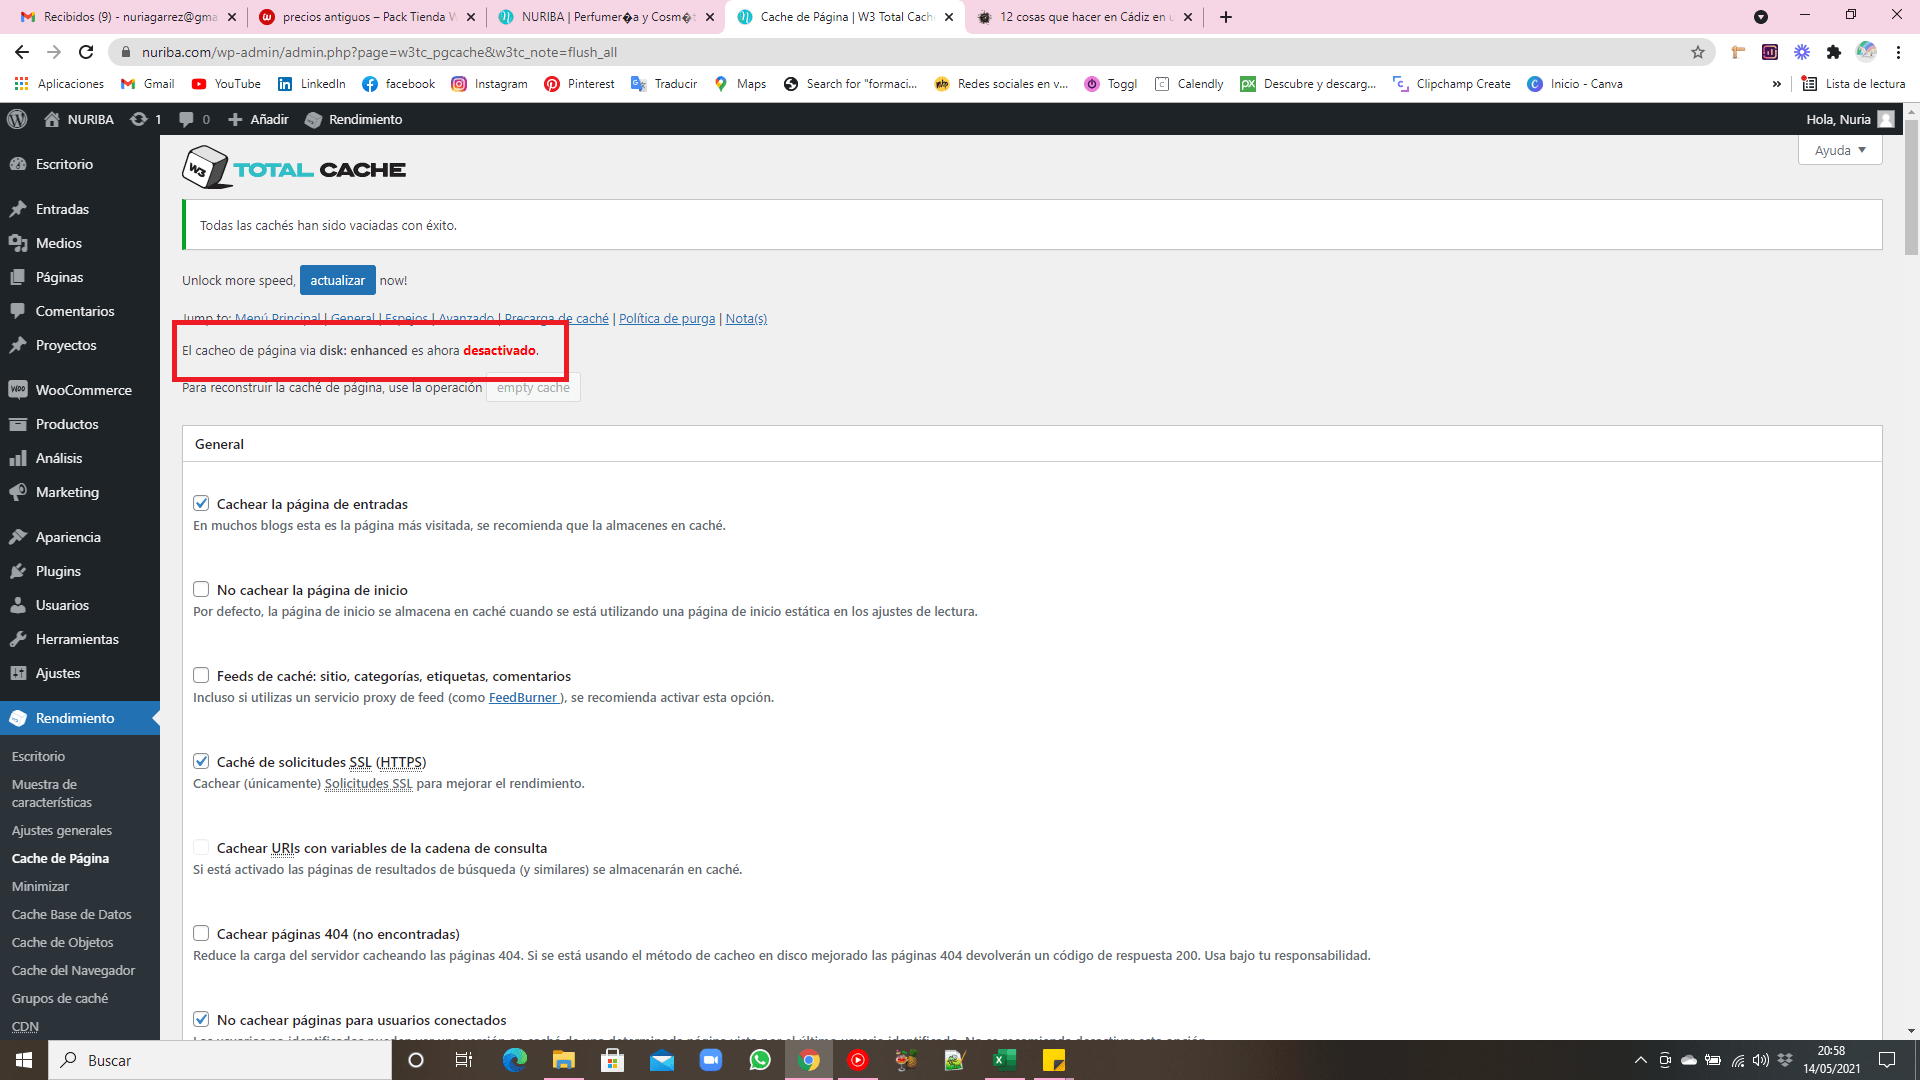Viewport: 1920px width, 1080px height.
Task: Open Windows Start menu
Action: [24, 1060]
